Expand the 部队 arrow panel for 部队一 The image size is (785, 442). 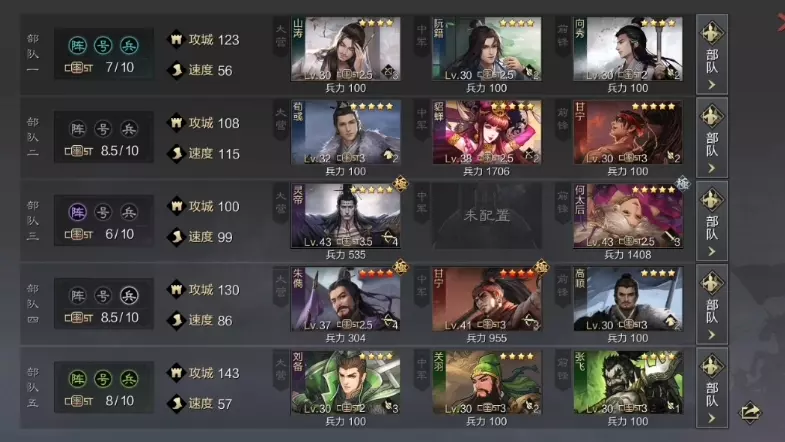coord(712,54)
